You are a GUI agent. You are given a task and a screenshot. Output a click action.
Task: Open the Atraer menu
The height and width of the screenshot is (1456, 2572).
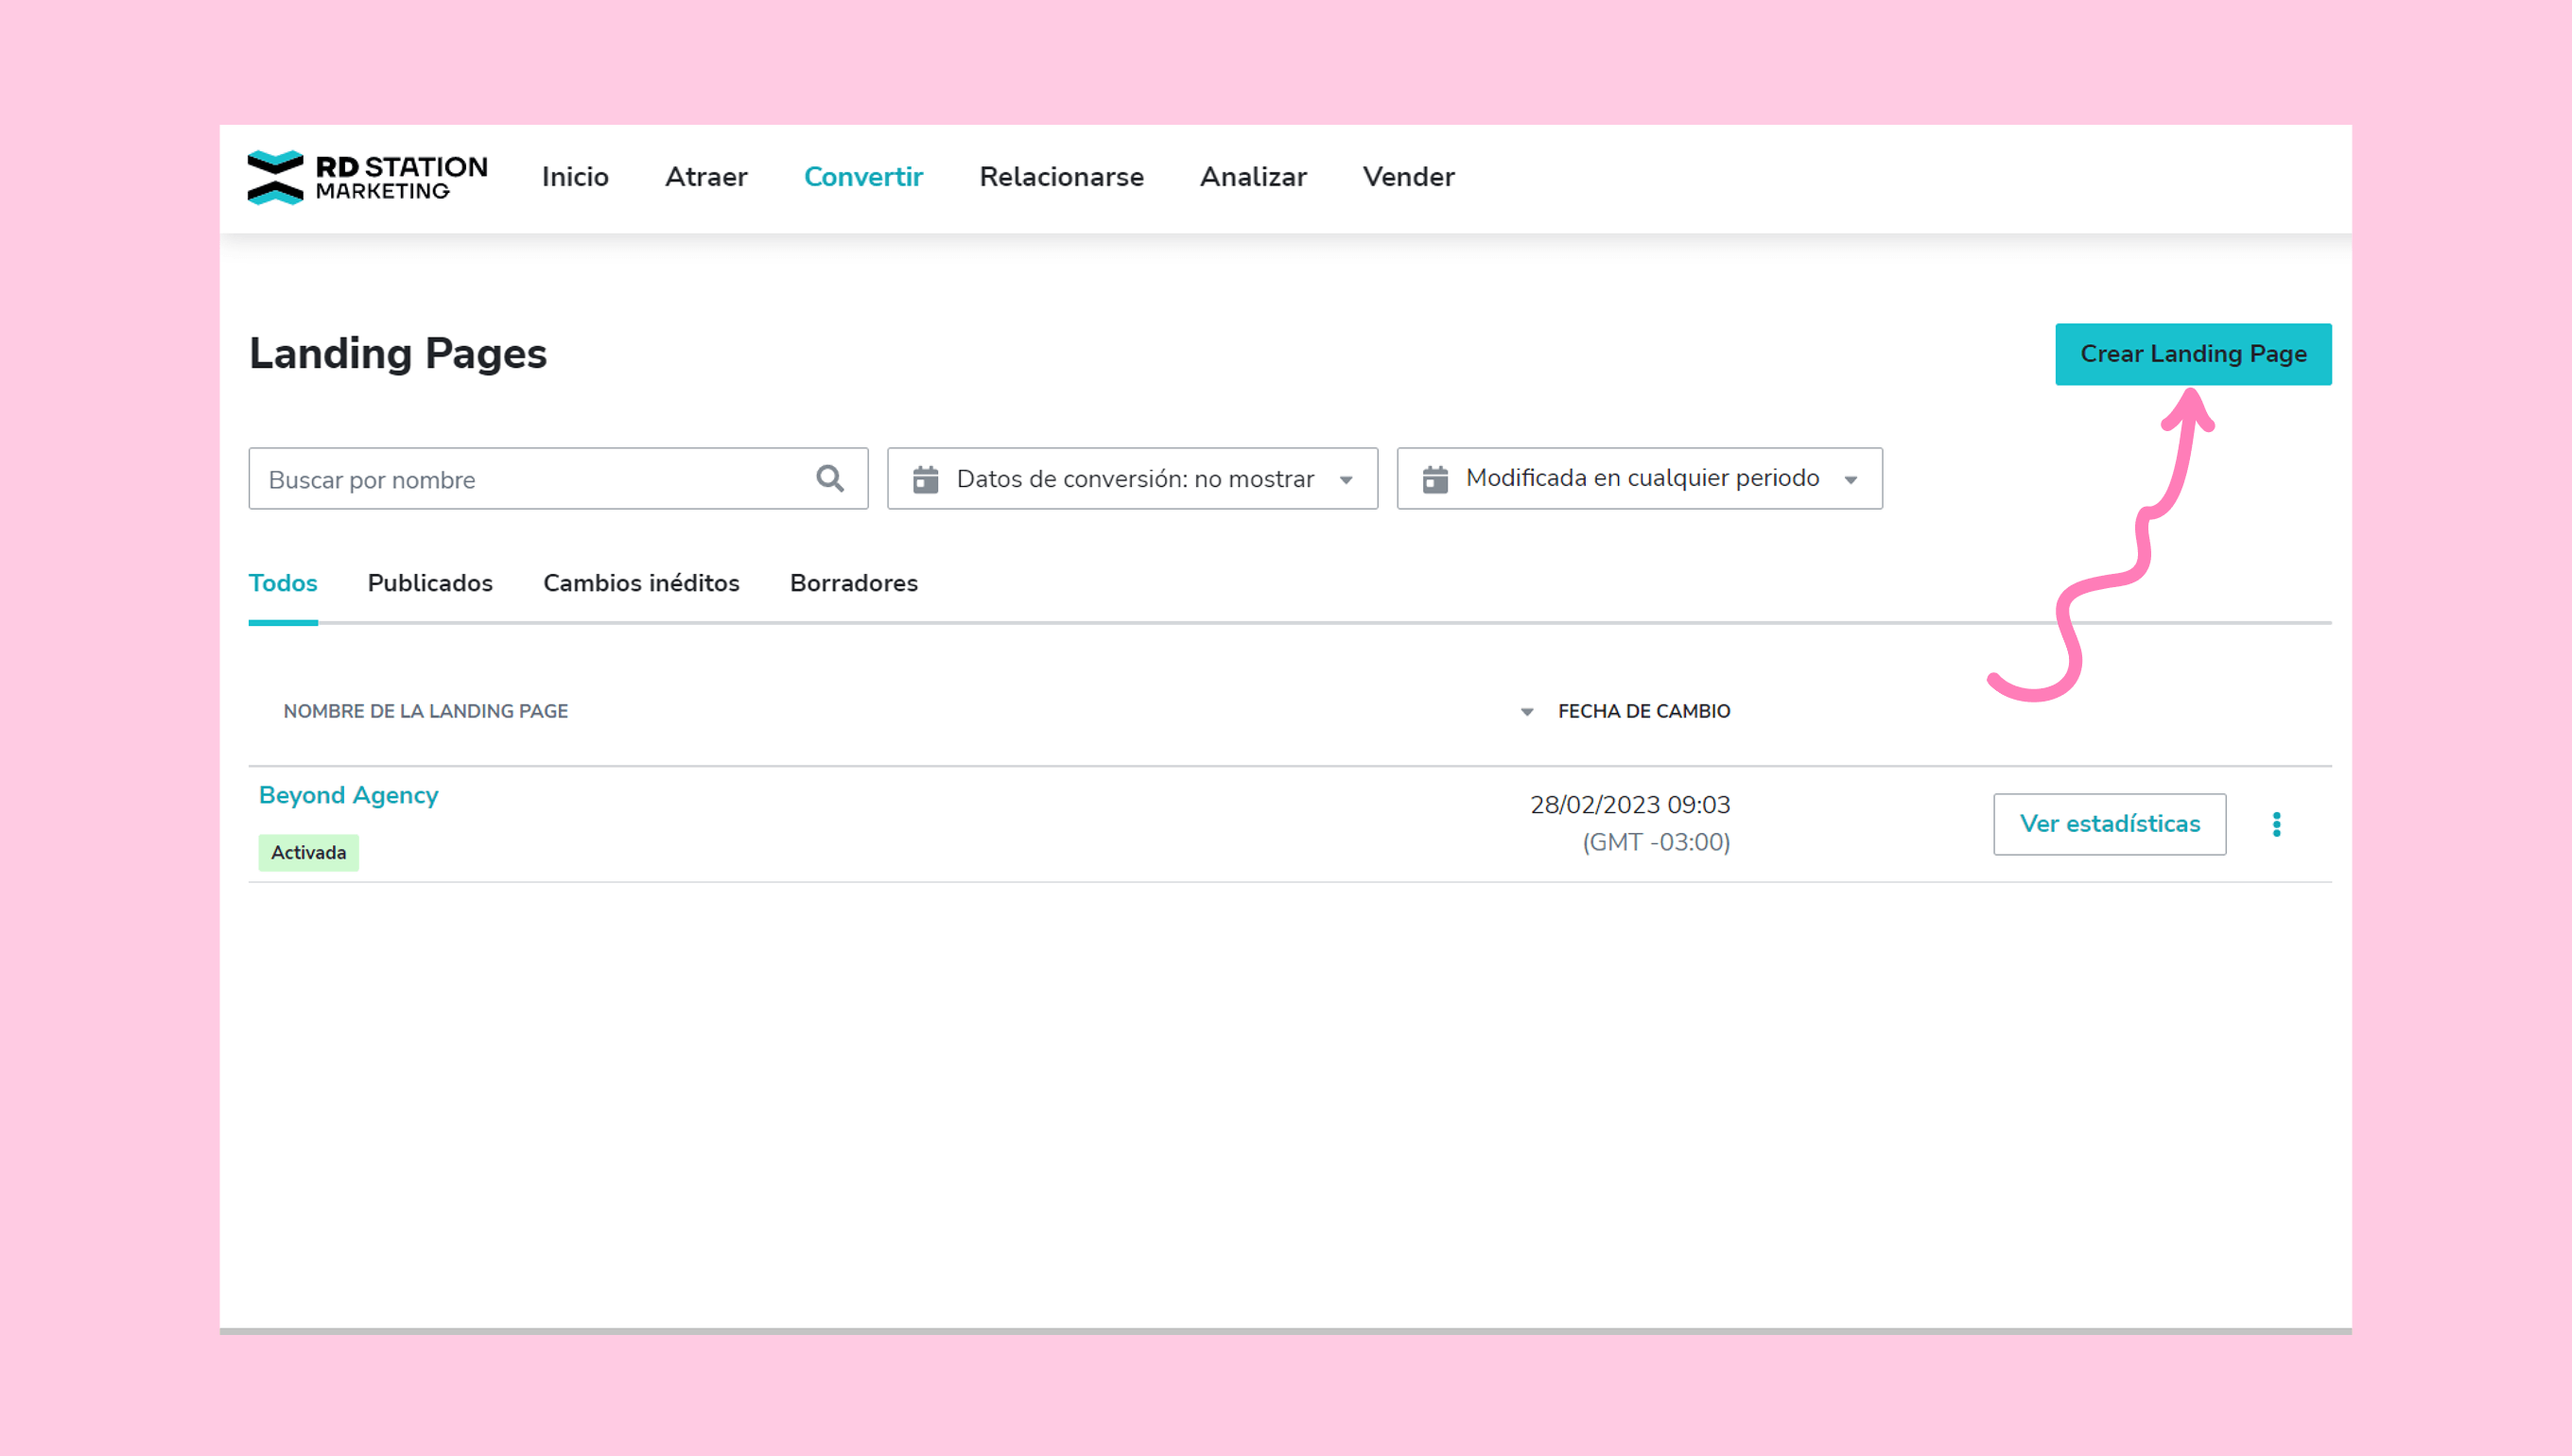706,177
